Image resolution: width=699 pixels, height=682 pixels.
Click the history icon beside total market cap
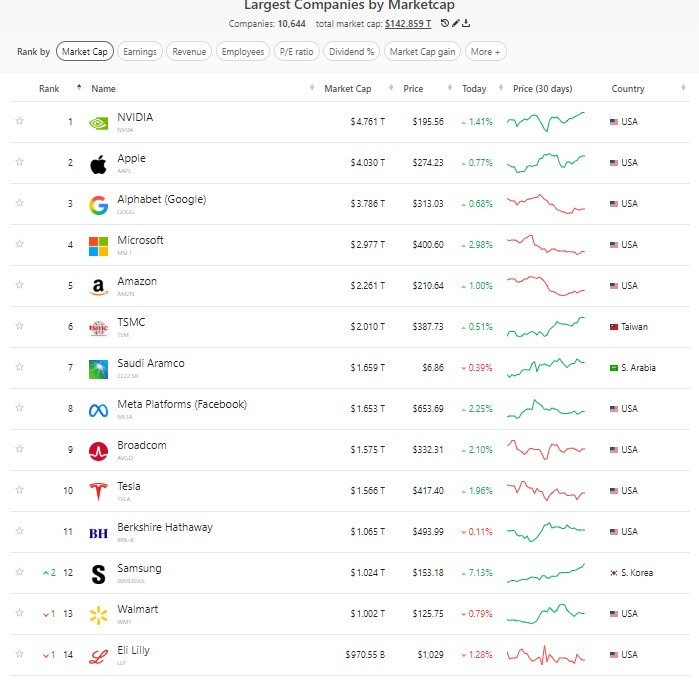pyautogui.click(x=445, y=23)
